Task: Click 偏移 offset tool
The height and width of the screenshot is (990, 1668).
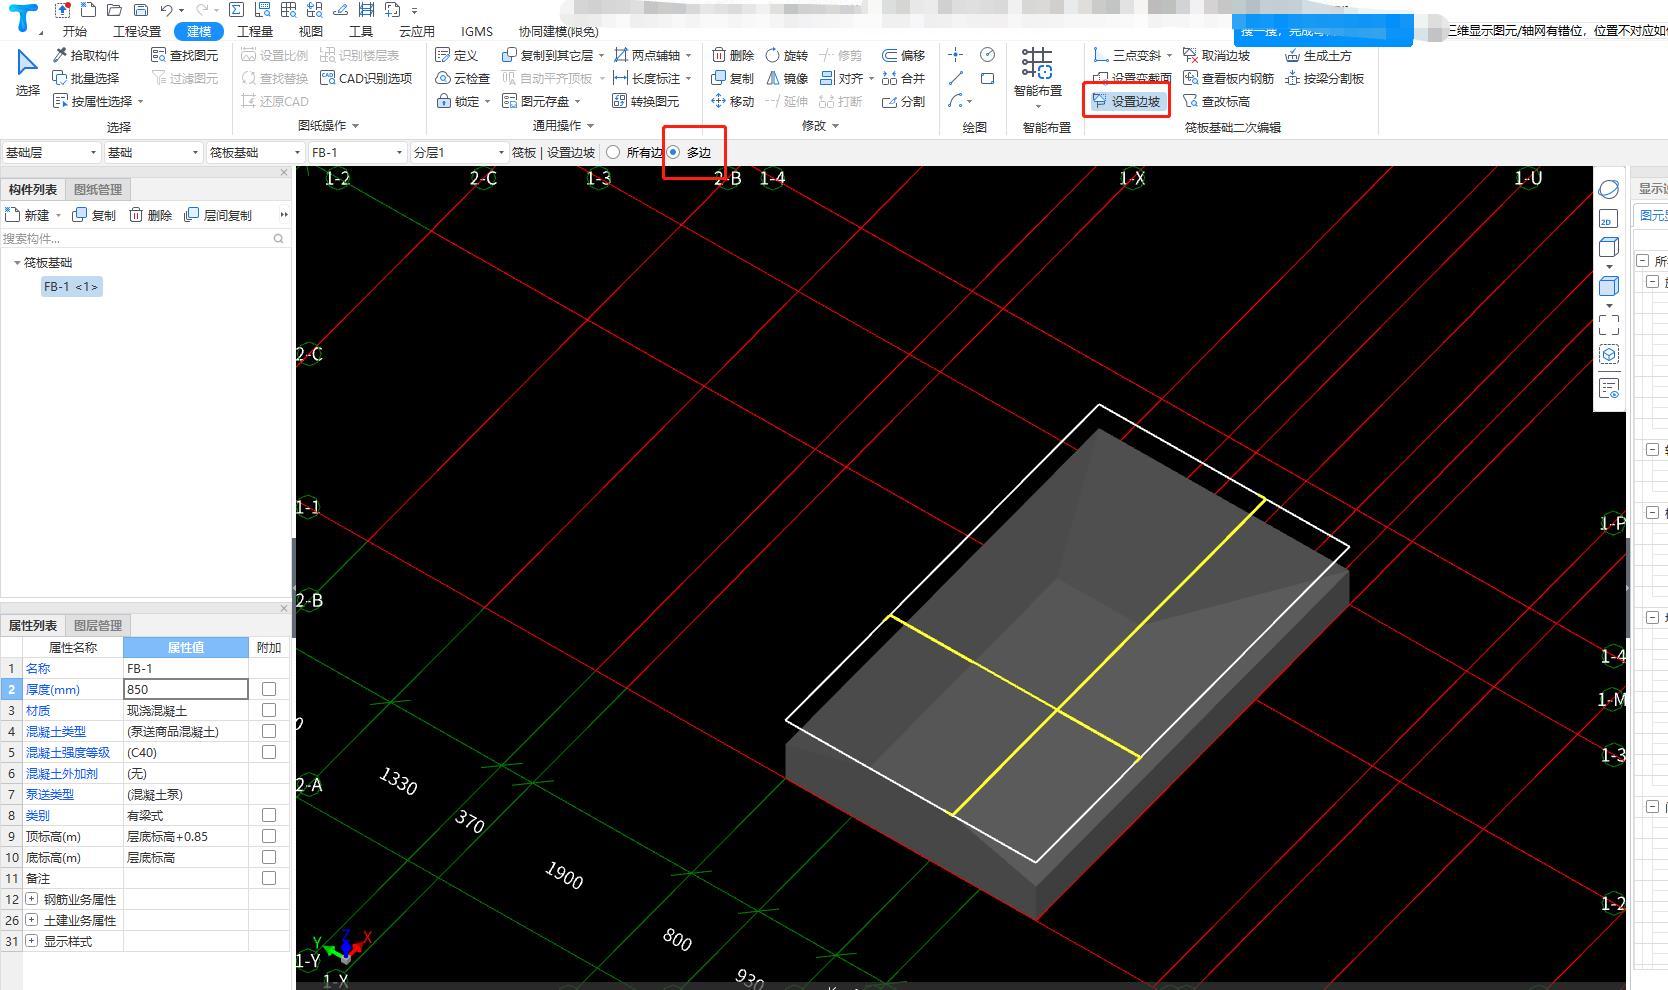Action: click(904, 55)
